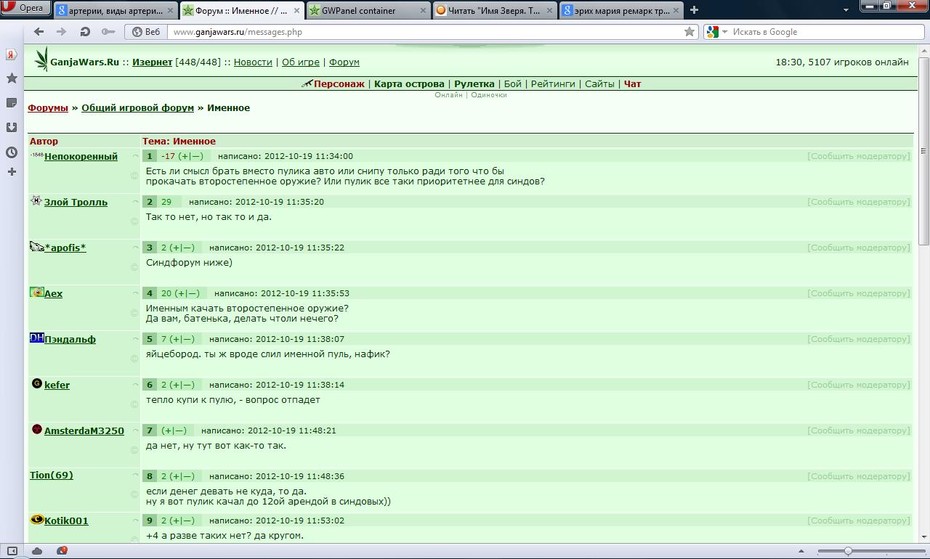Open Персонаж in game menu
This screenshot has width=930, height=559.
339,84
